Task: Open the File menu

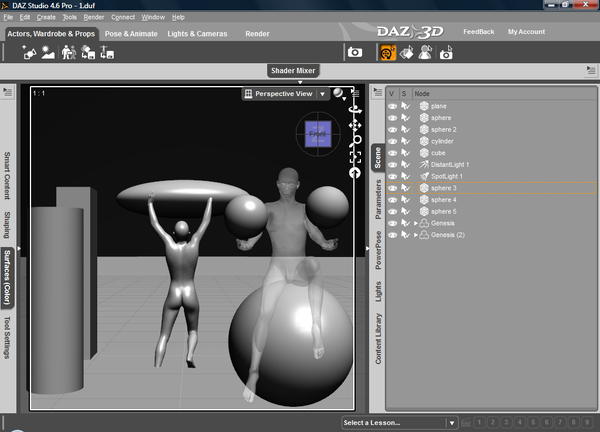Action: (x=8, y=17)
